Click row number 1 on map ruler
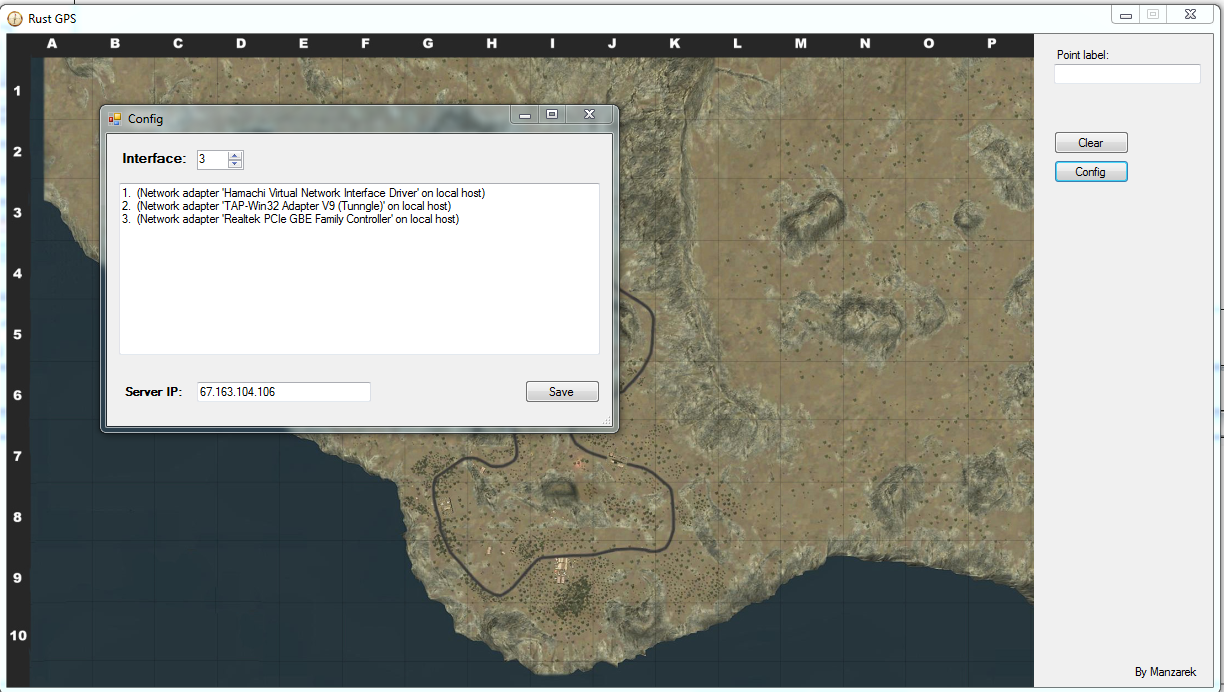1224x692 pixels. coord(17,91)
